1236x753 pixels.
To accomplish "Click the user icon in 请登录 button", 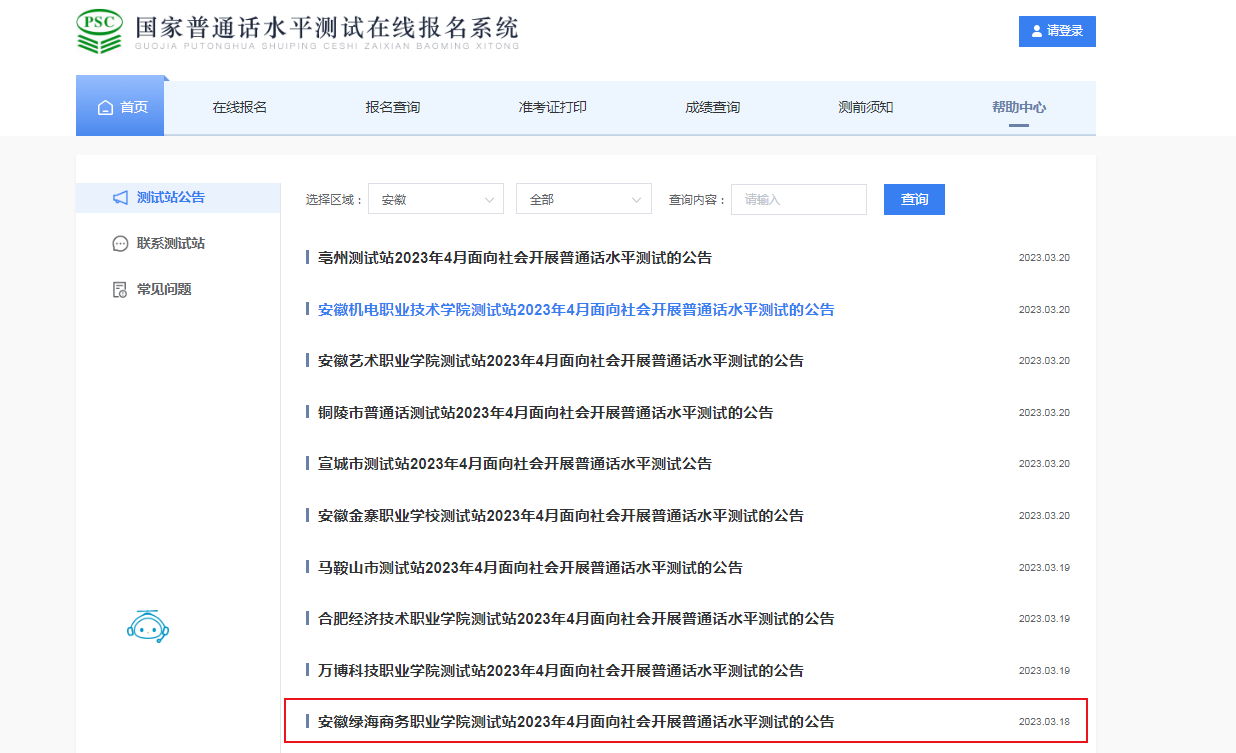I will pos(1036,32).
